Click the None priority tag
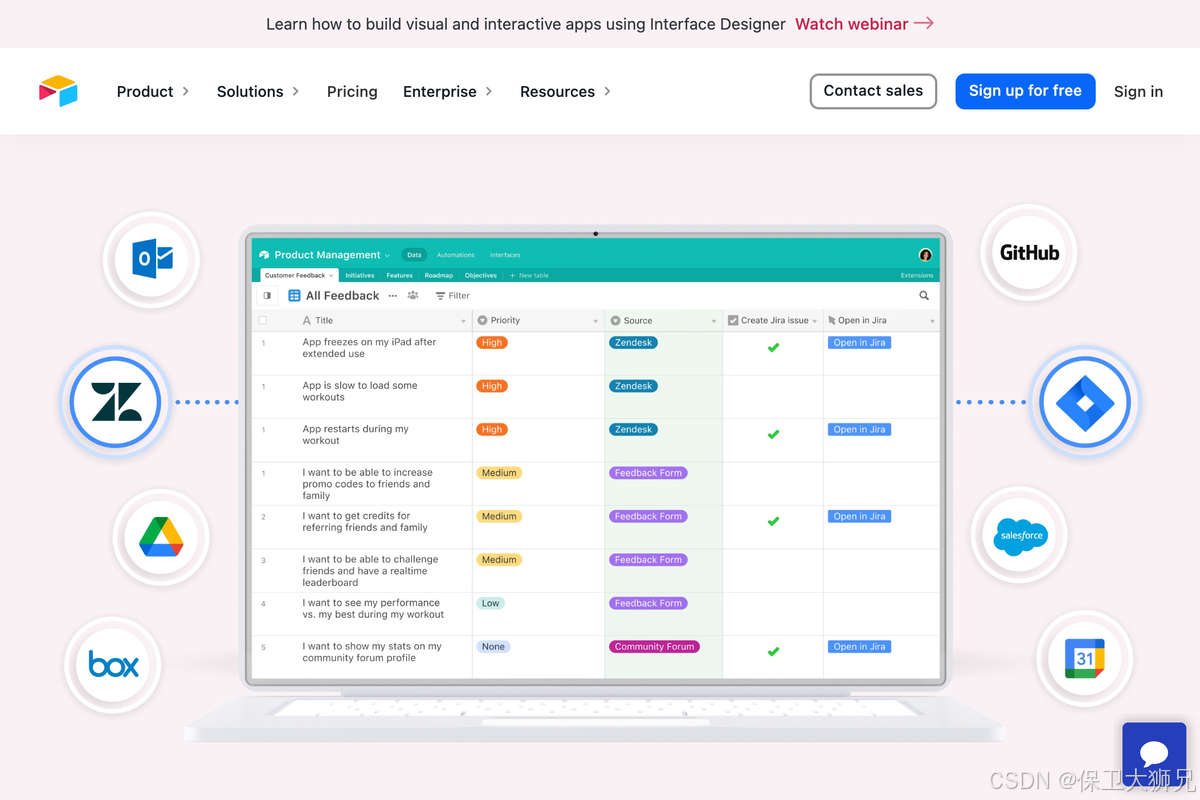 [493, 647]
